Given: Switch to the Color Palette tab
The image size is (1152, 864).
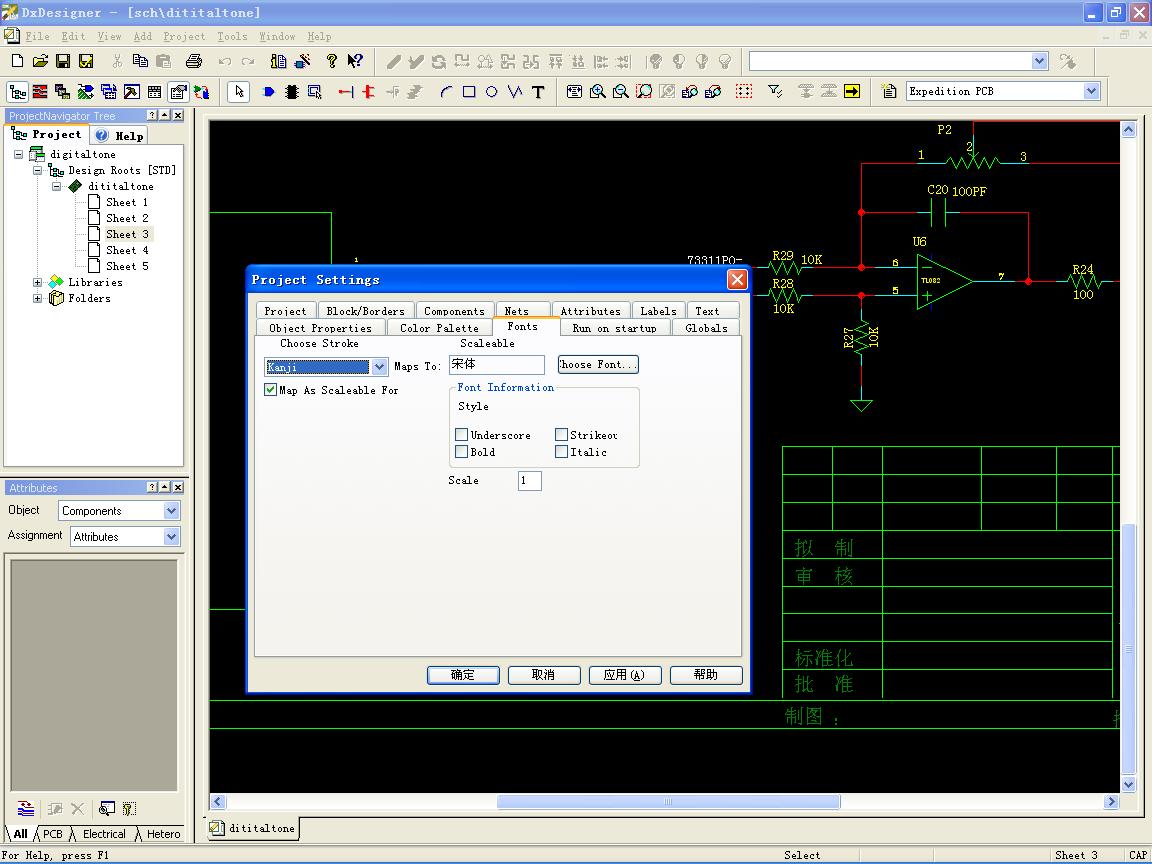Looking at the screenshot, I should (439, 328).
